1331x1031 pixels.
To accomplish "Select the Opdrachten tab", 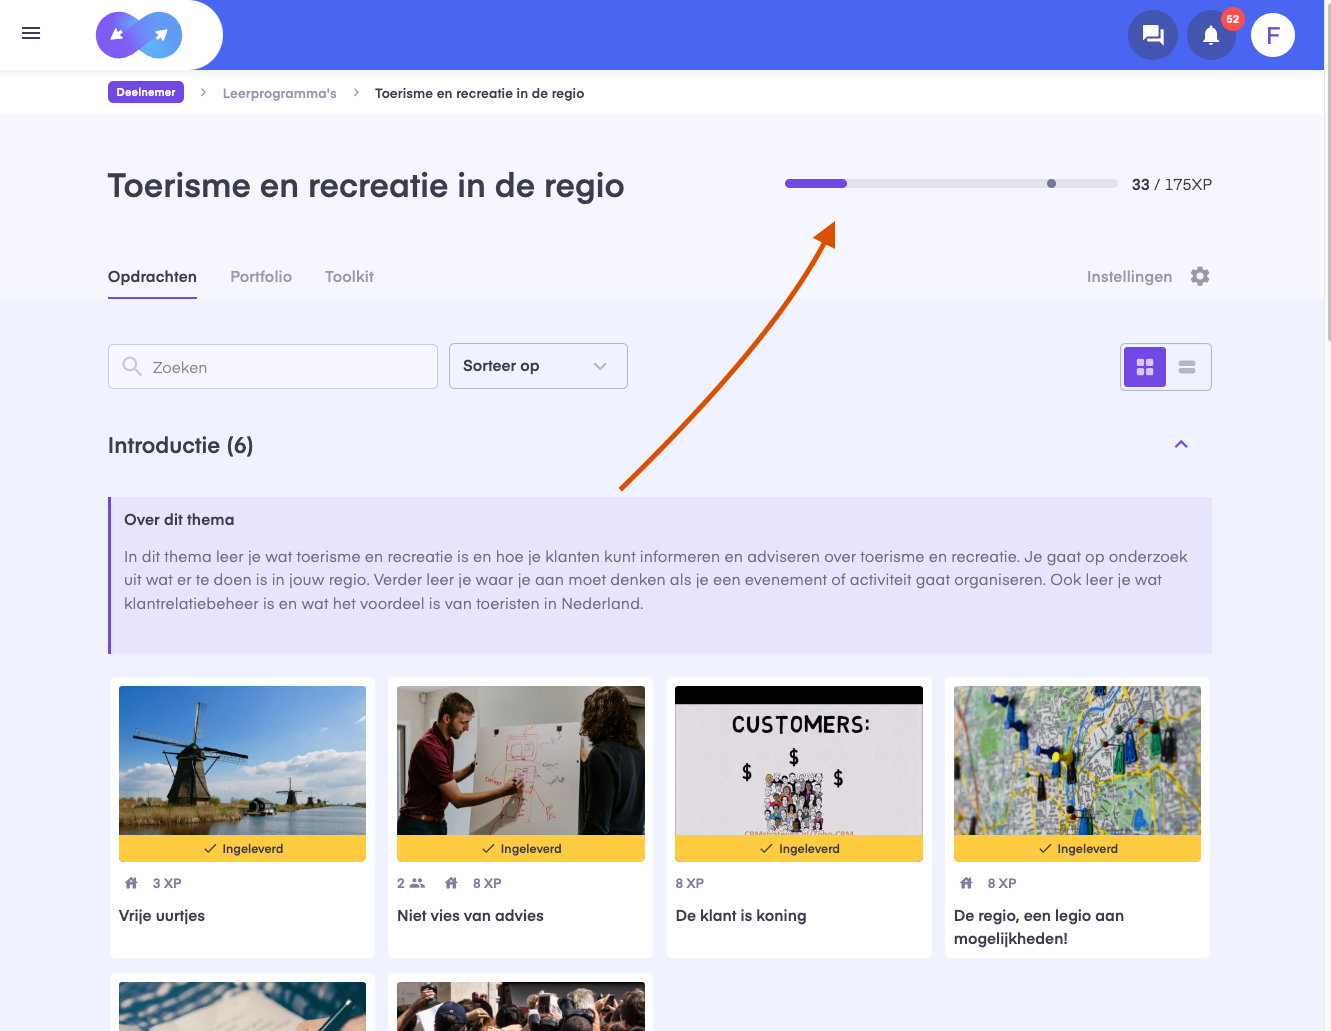I will tap(152, 277).
